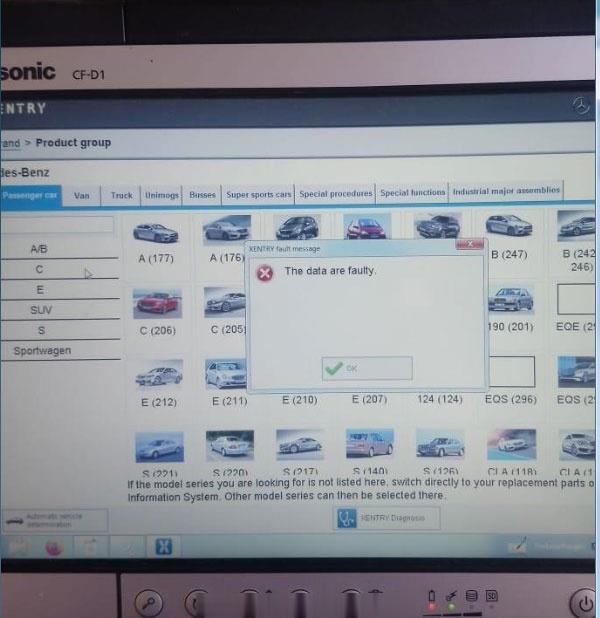Select the S (220) car thumbnail

pos(230,445)
